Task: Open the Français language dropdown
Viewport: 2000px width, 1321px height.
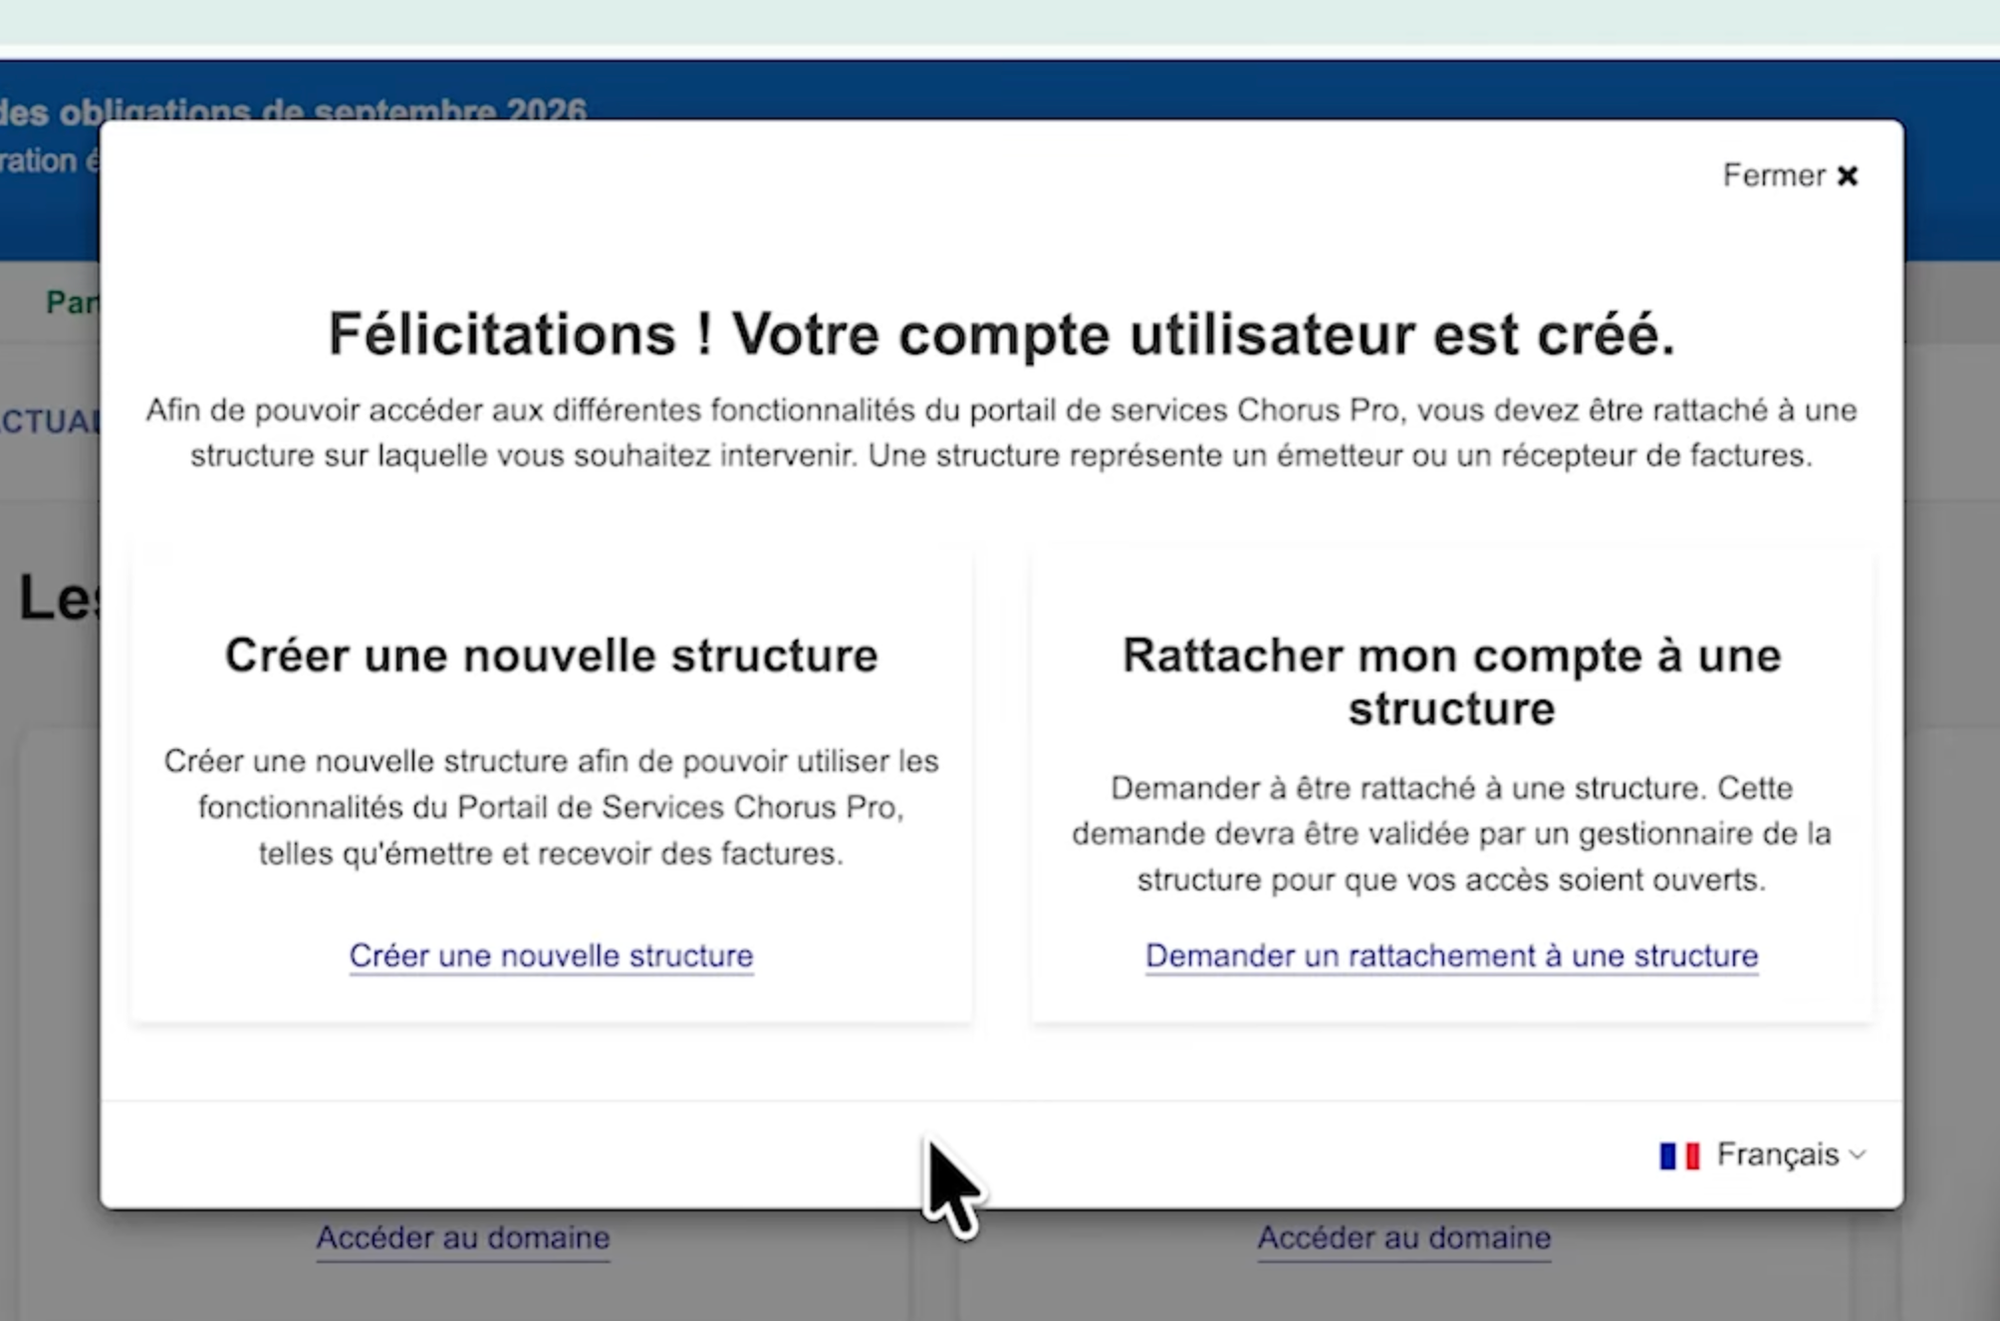Action: tap(1778, 1155)
